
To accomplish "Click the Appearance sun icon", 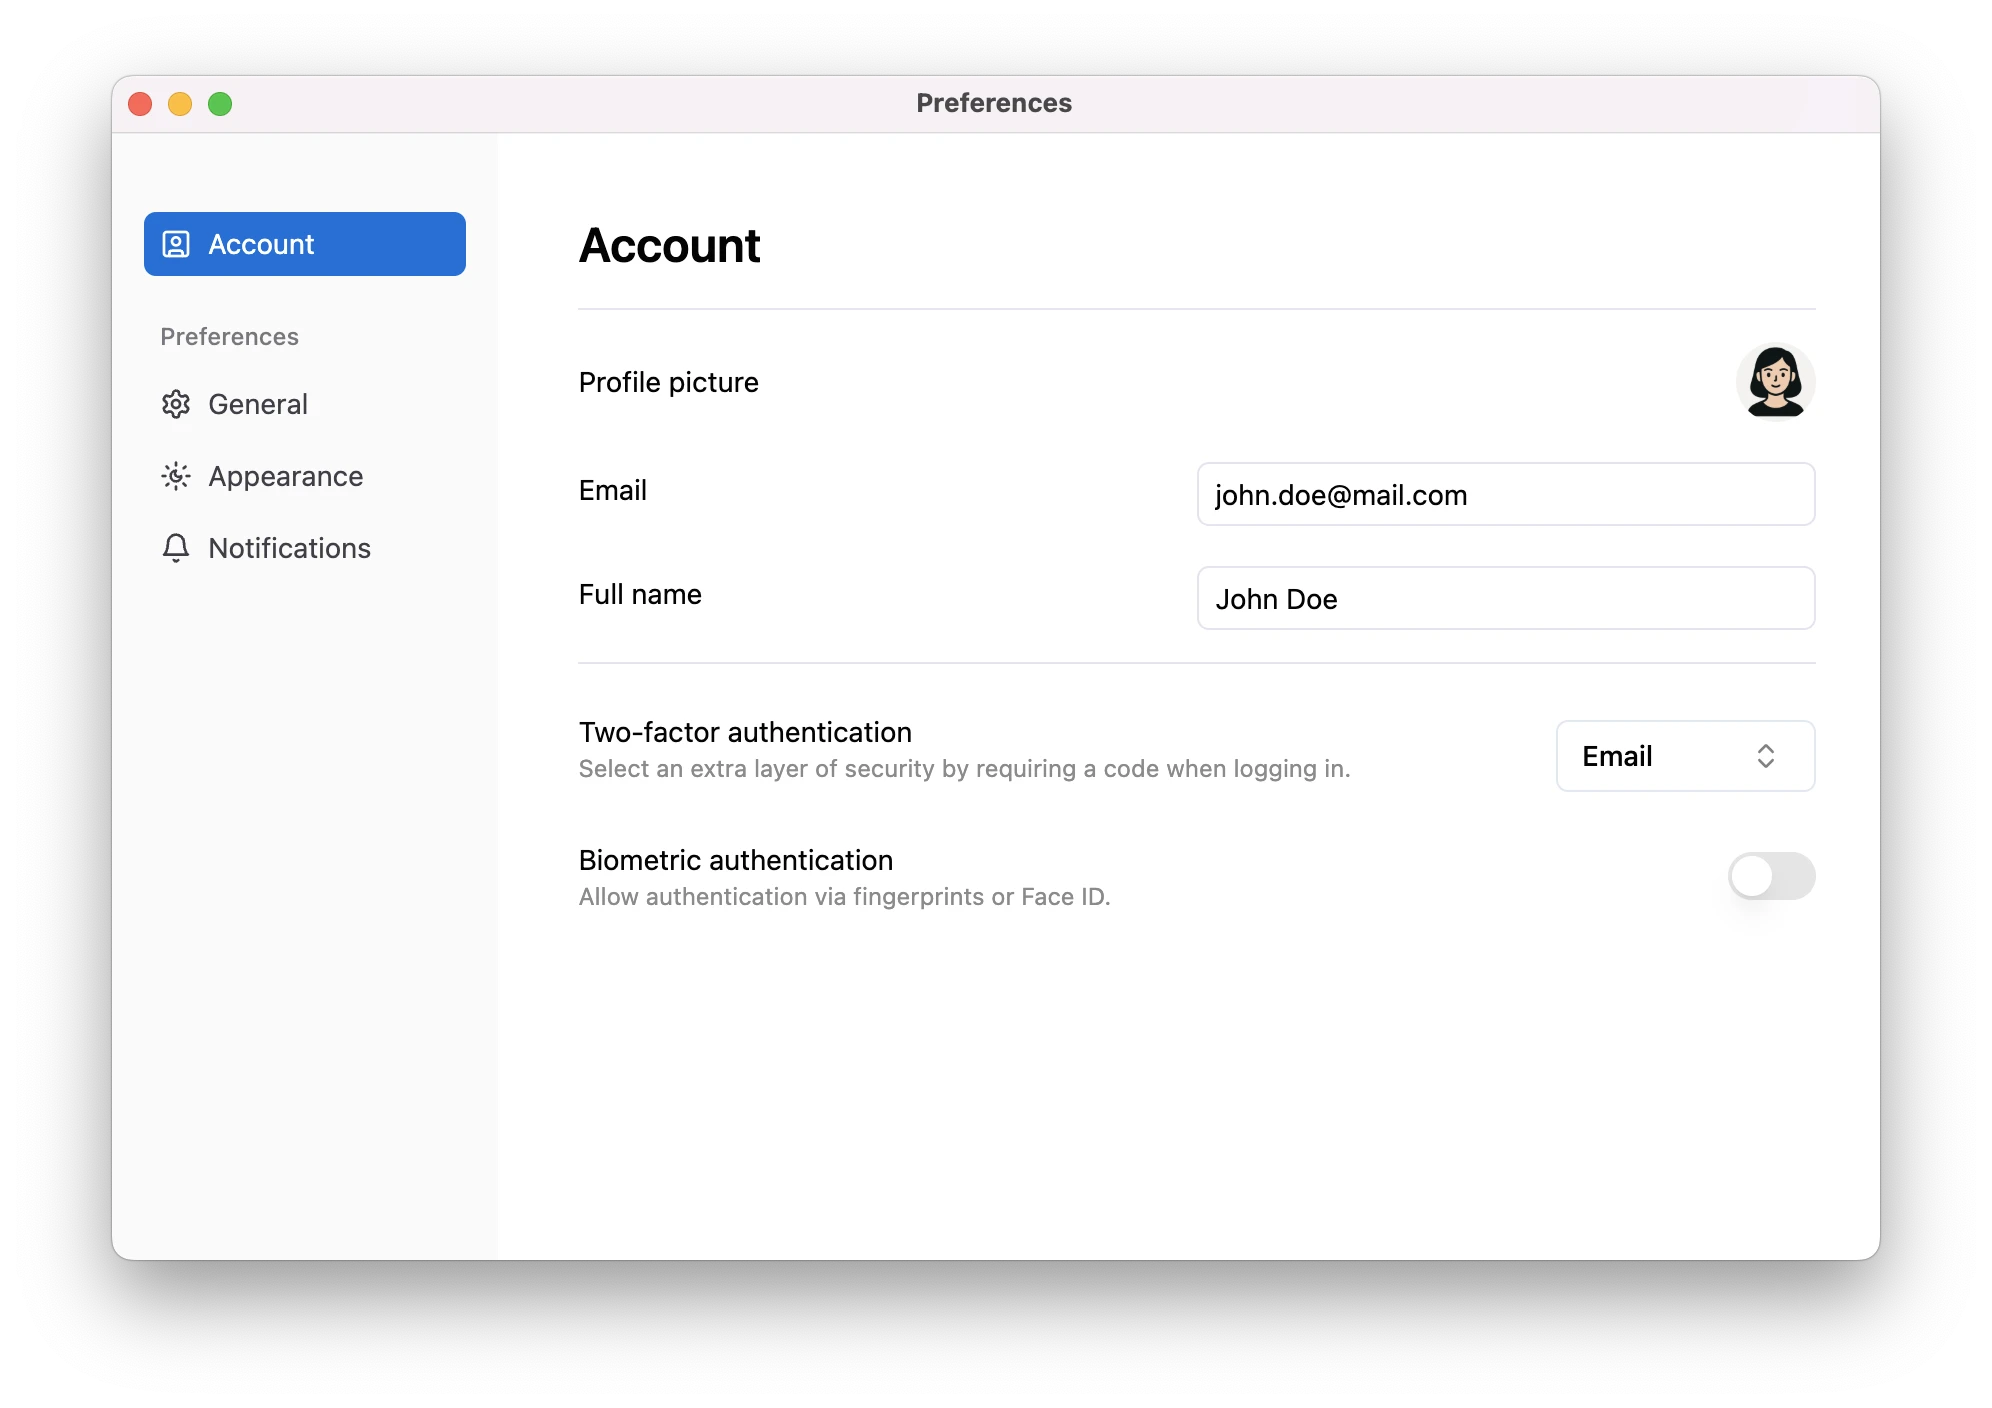I will point(176,476).
